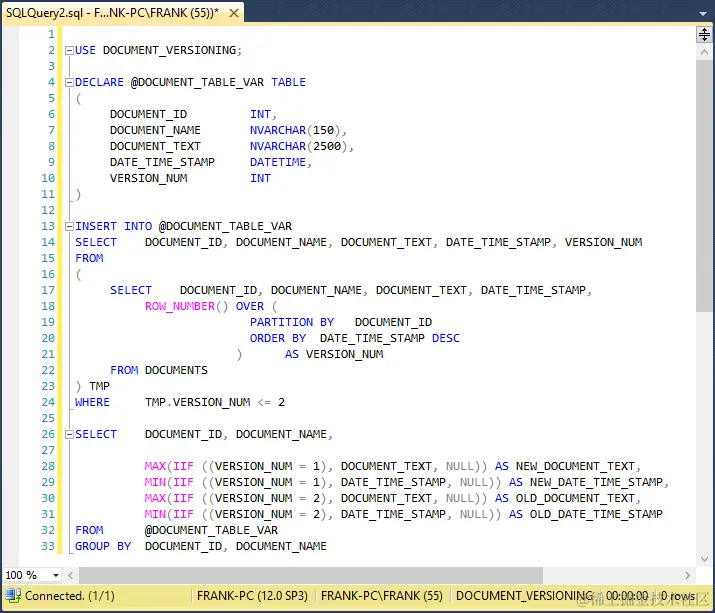The image size is (715, 613).
Task: Close the SQLQuery2.sql tab
Action: click(234, 13)
